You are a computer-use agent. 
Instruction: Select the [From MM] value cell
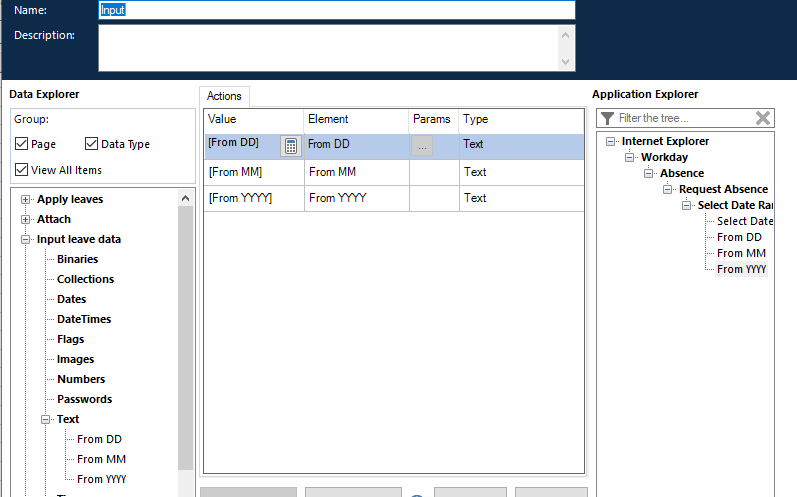(x=254, y=172)
